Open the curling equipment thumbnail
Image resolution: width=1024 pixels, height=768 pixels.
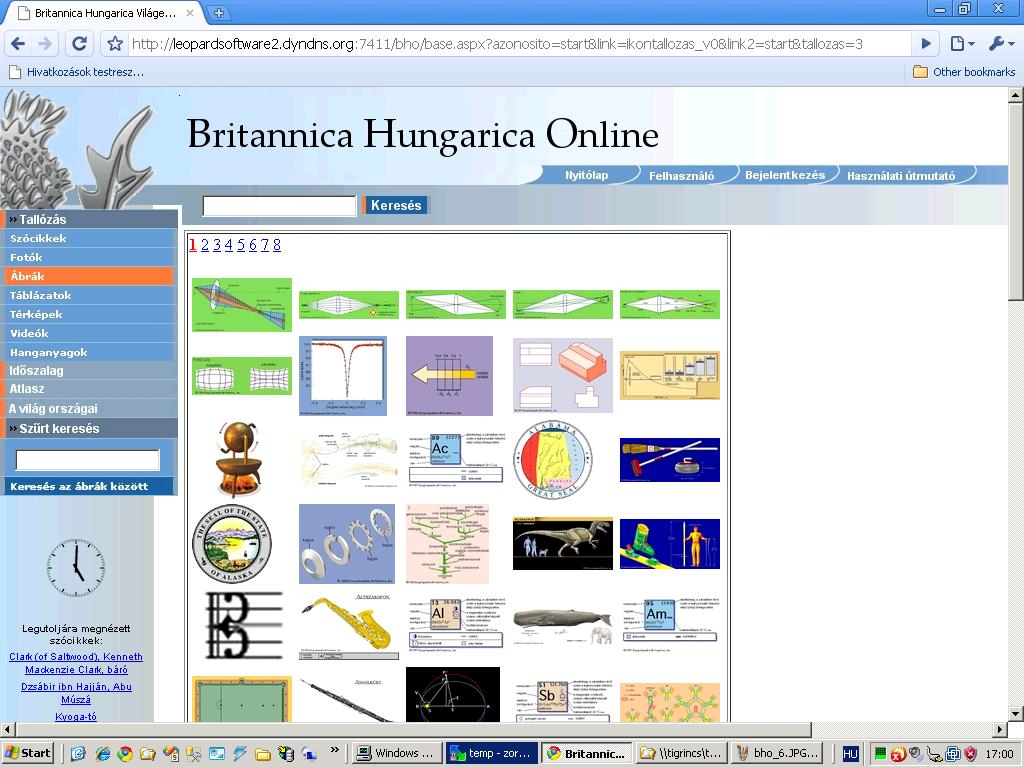tap(669, 460)
